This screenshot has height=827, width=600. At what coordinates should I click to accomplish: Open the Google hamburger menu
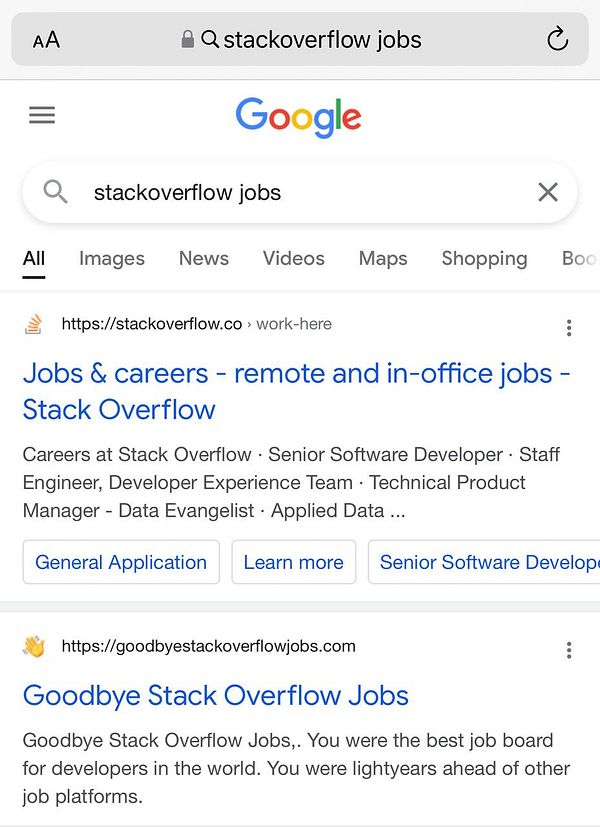42,115
